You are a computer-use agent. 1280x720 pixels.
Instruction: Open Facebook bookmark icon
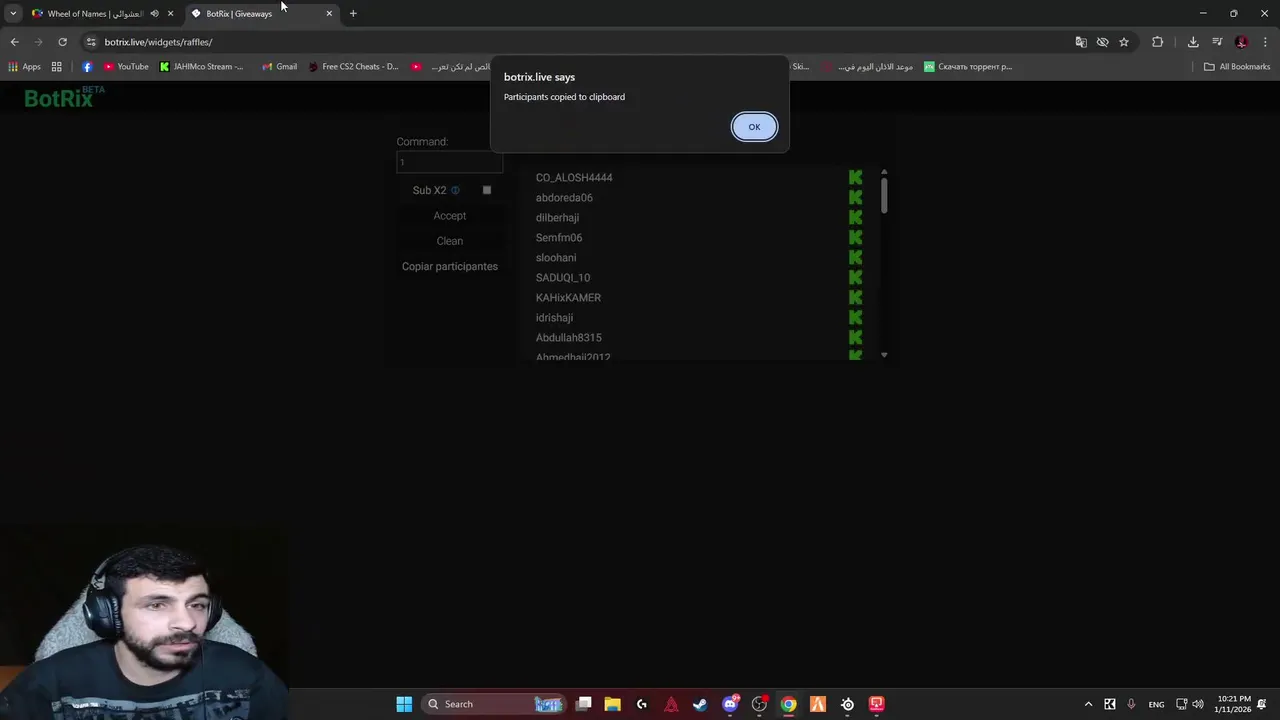[x=87, y=67]
